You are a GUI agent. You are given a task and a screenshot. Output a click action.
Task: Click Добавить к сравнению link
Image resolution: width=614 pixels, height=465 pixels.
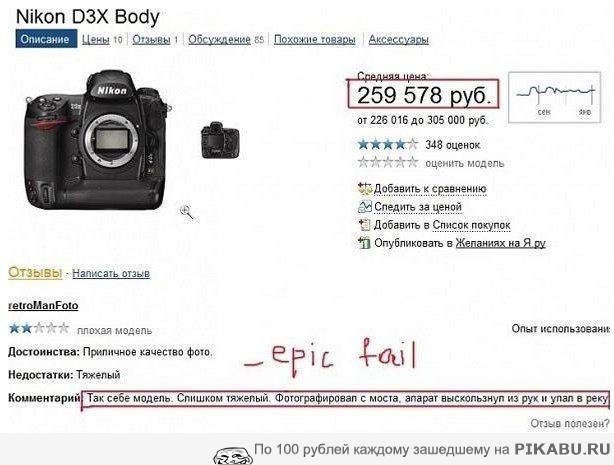[430, 188]
